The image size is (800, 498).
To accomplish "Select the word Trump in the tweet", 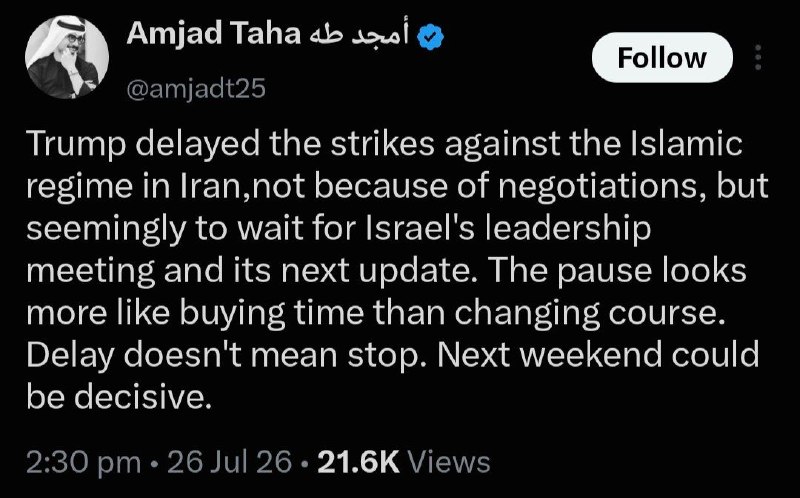I will click(76, 145).
